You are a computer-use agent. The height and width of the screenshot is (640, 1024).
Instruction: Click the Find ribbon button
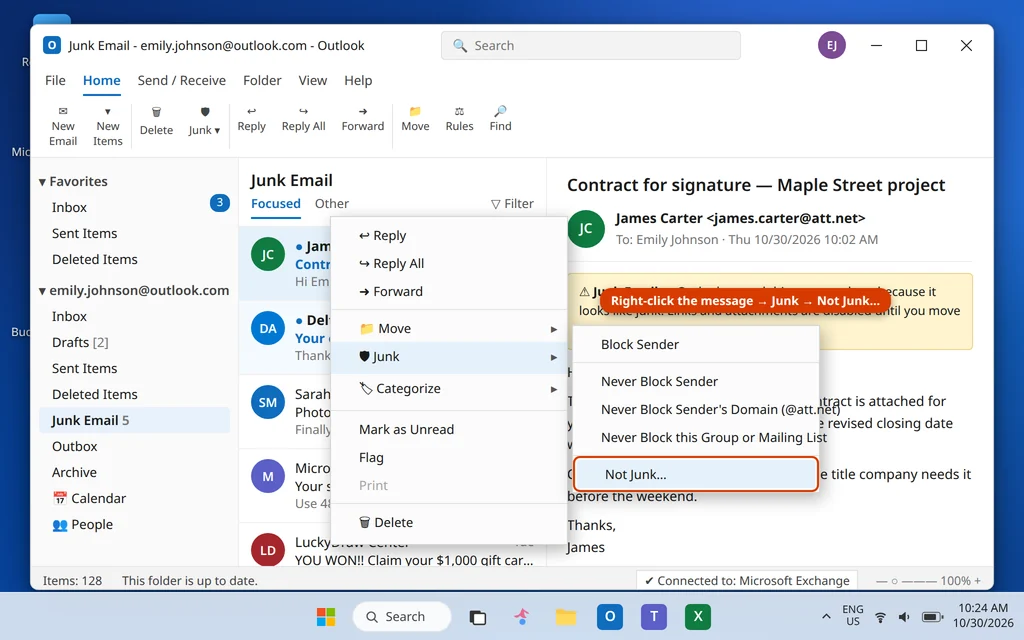point(500,120)
